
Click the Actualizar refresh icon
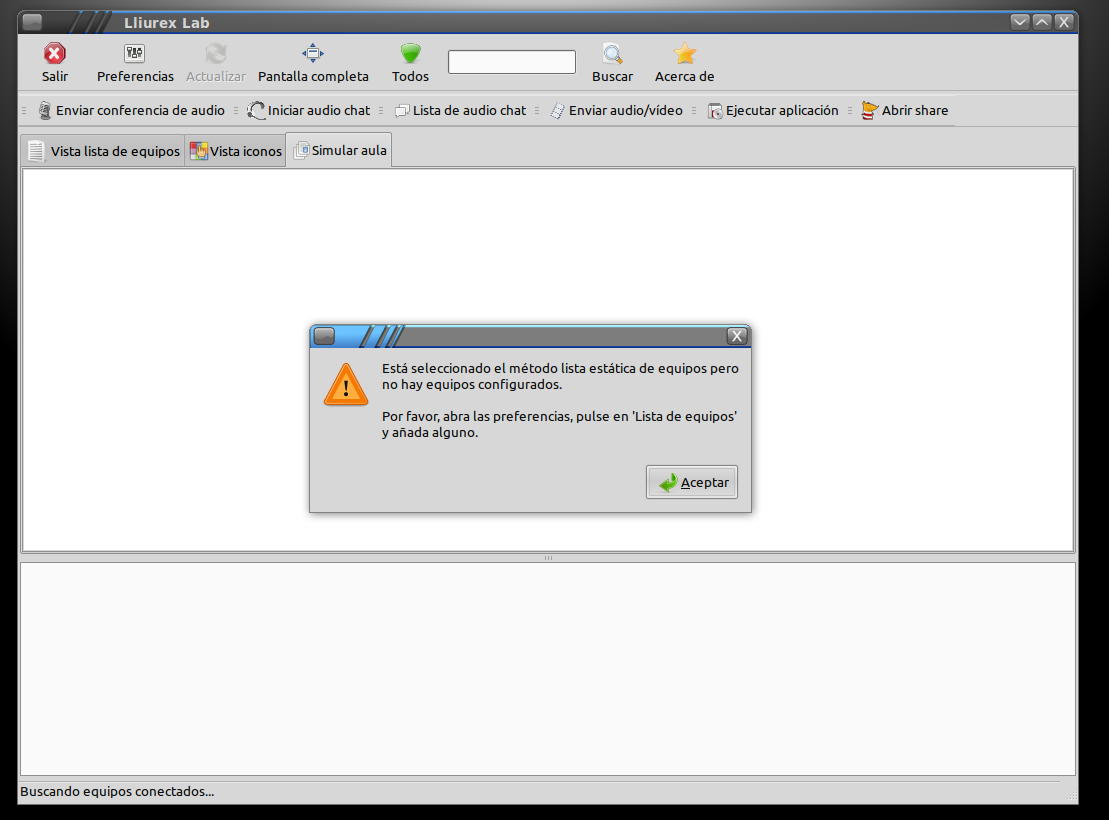[x=216, y=54]
